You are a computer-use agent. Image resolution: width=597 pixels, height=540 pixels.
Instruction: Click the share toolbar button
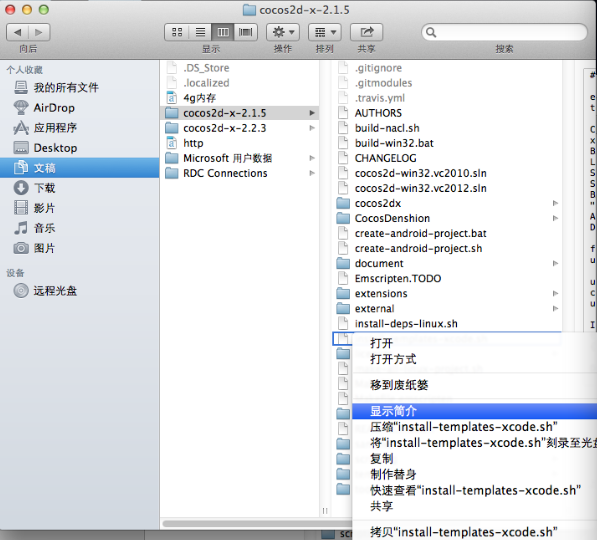point(366,32)
